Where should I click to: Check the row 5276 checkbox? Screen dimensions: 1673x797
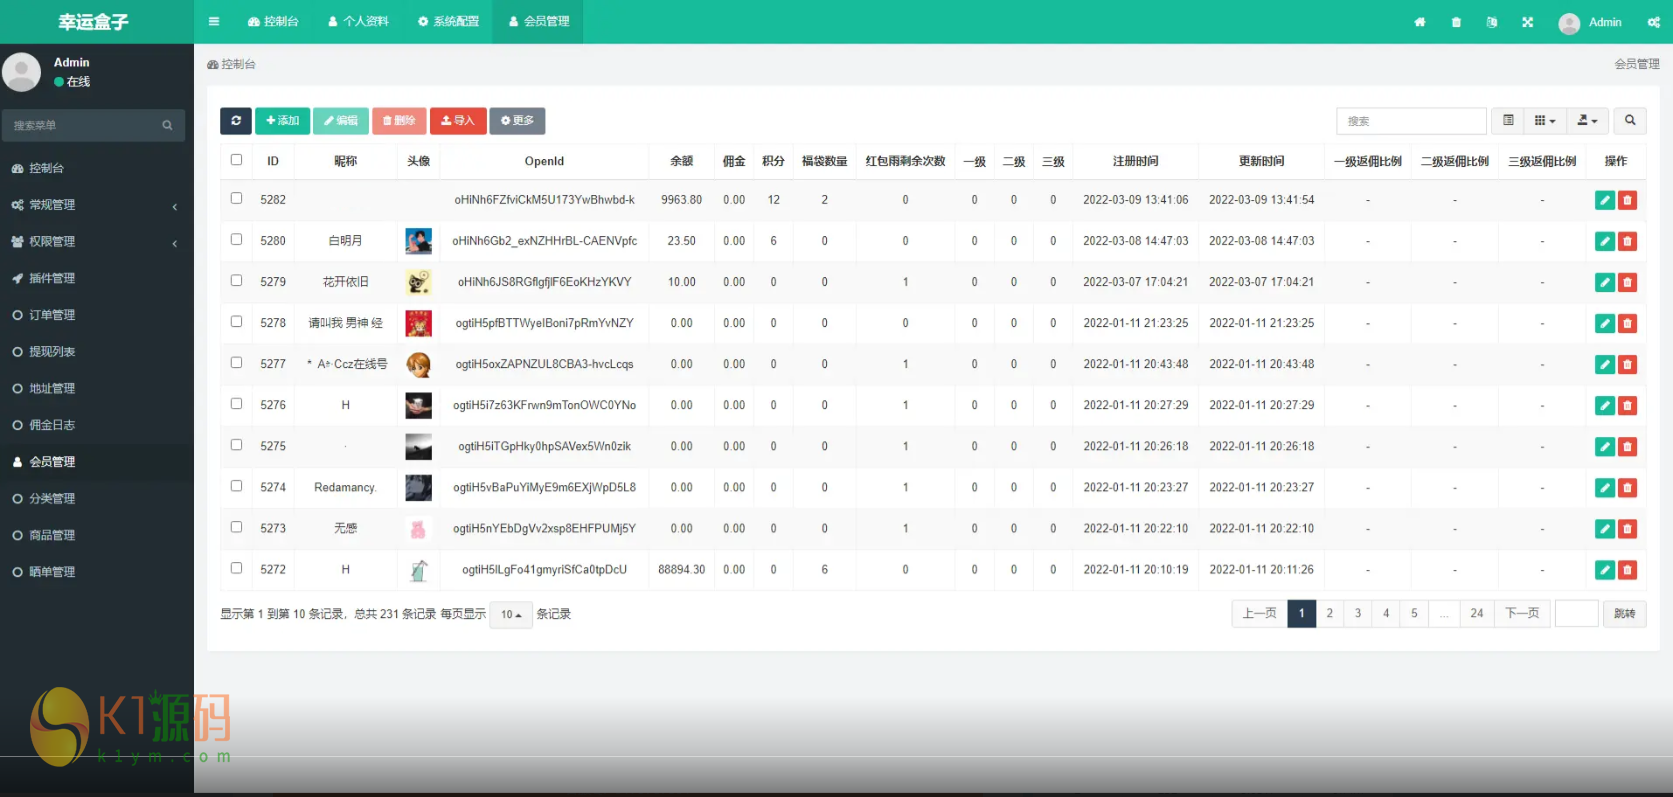(236, 403)
